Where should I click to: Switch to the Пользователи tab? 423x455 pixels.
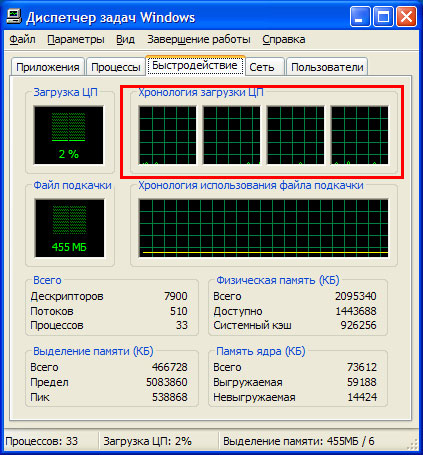tap(327, 67)
